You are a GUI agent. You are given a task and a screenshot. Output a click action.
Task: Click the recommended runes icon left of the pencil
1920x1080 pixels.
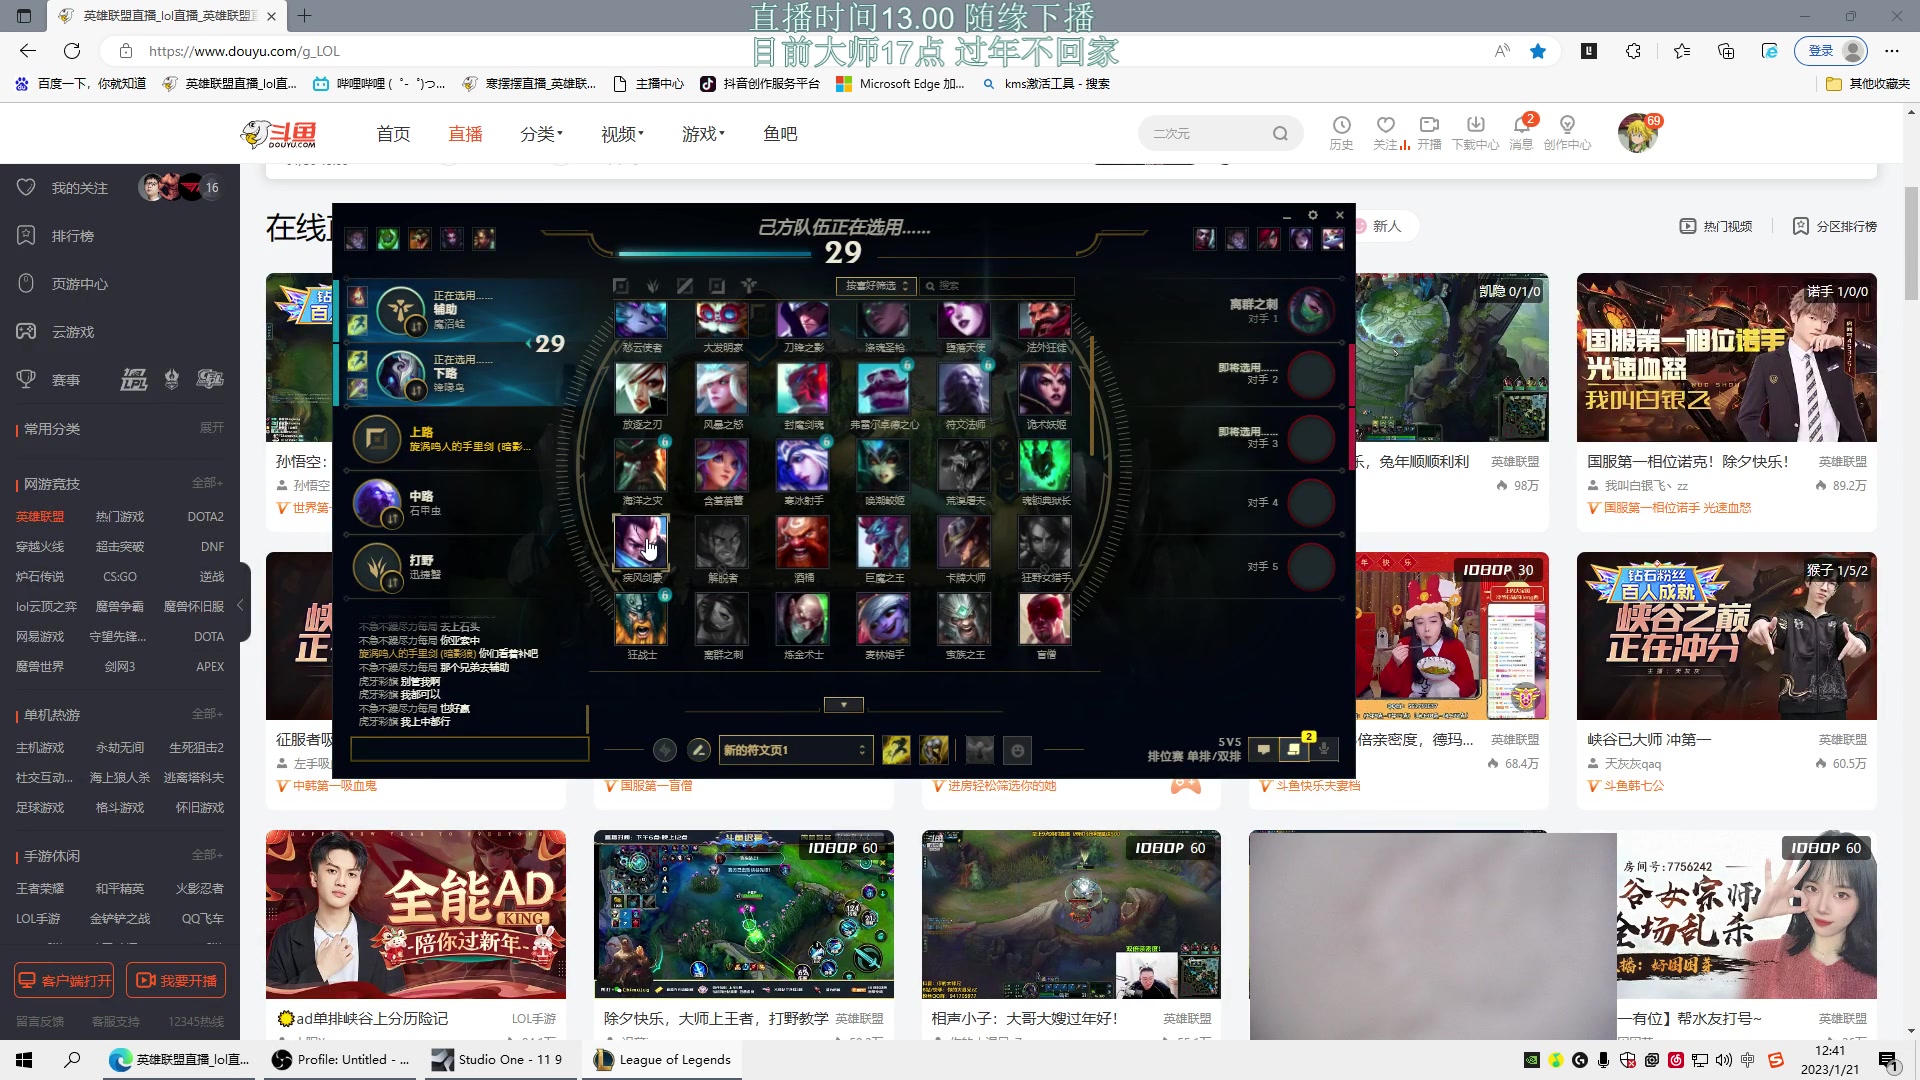point(665,750)
